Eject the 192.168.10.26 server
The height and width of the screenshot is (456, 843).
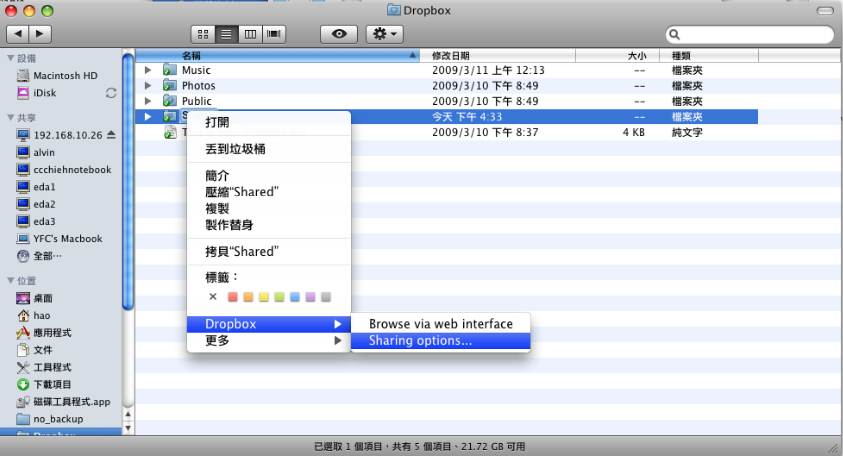point(111,134)
